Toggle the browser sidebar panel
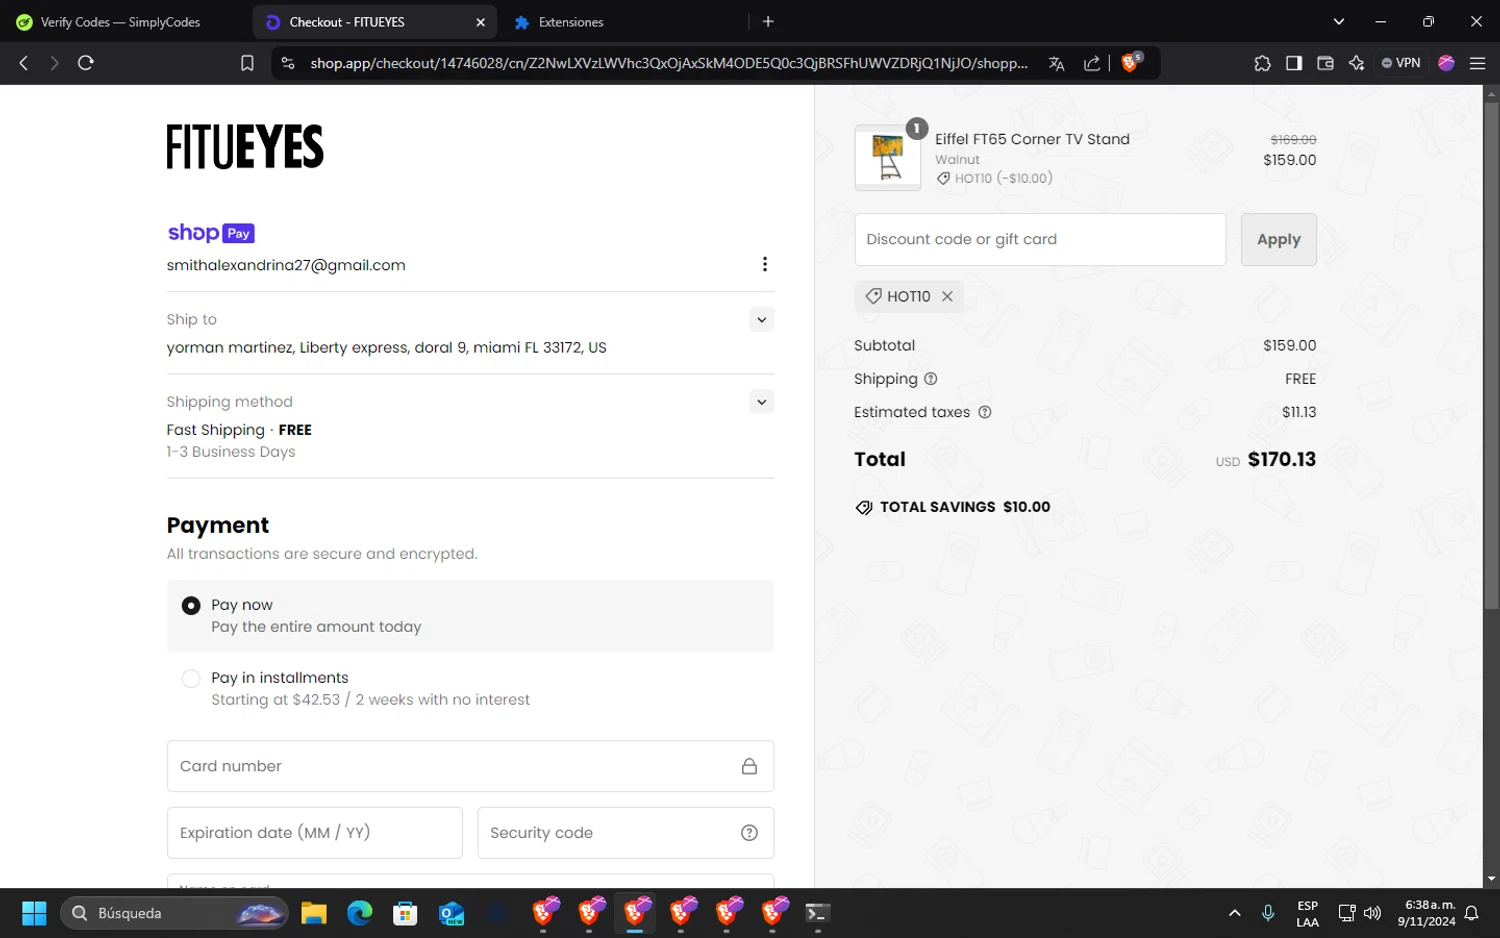Screen dimensions: 1500x938 coord(1294,63)
